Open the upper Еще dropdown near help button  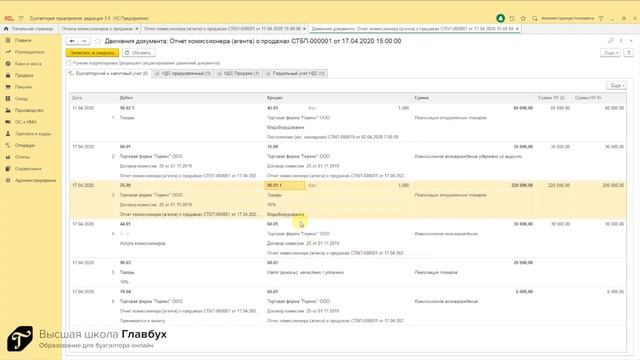[x=610, y=53]
